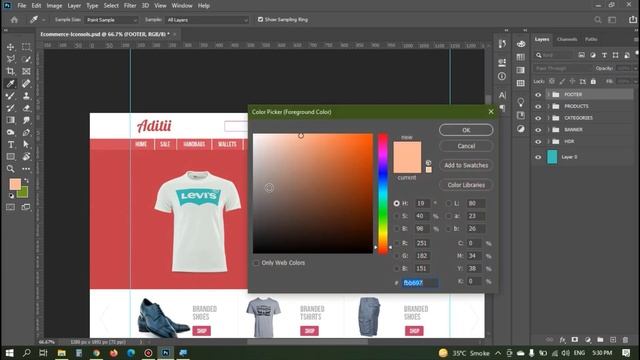Click the vertical hue spectrum slider
Image resolution: width=640 pixels, height=360 pixels.
(383, 193)
